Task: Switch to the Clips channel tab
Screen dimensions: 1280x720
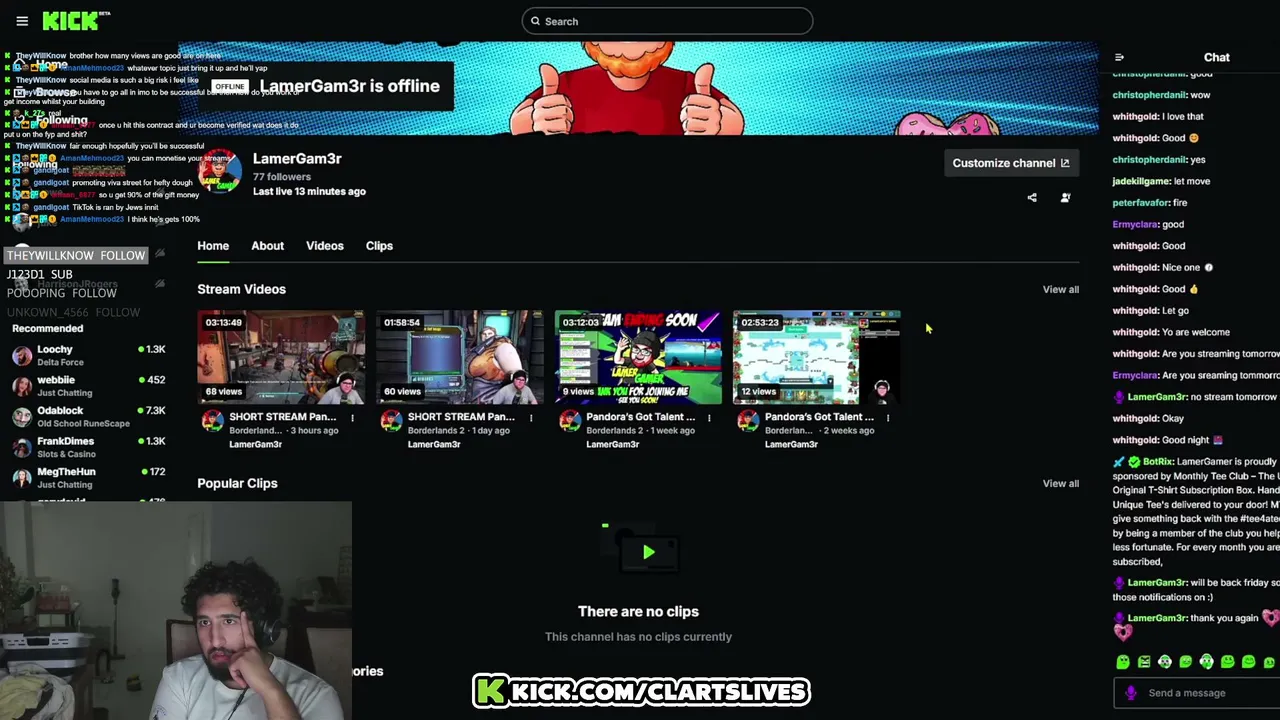Action: tap(379, 246)
